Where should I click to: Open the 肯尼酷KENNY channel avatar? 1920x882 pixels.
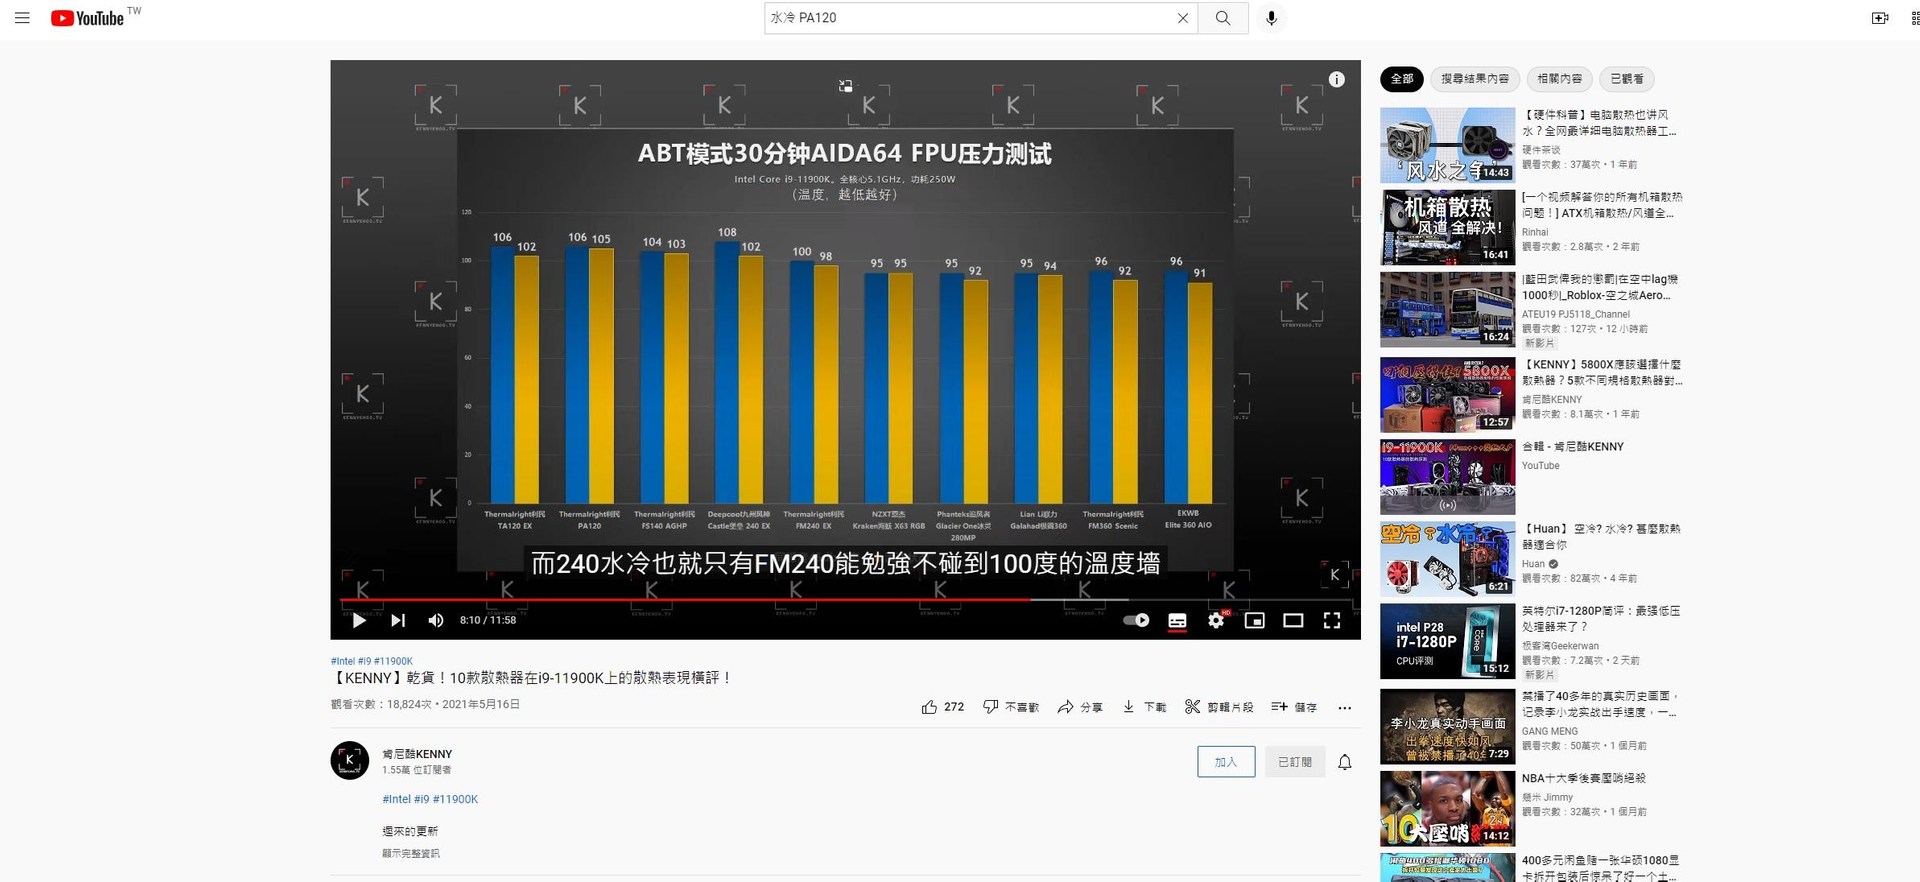point(350,760)
